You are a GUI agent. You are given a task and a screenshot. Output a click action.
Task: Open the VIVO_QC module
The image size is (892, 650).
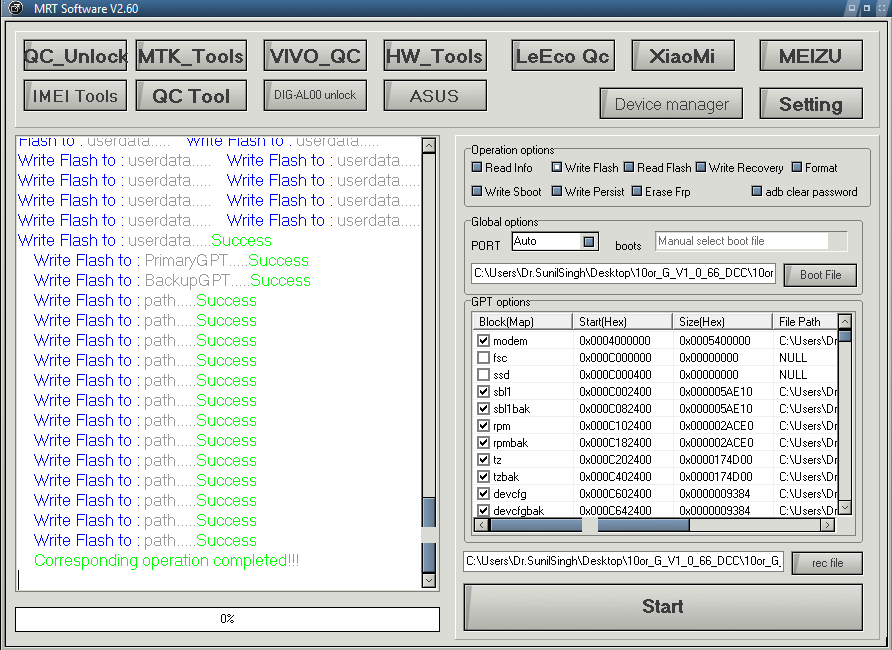pyautogui.click(x=315, y=56)
